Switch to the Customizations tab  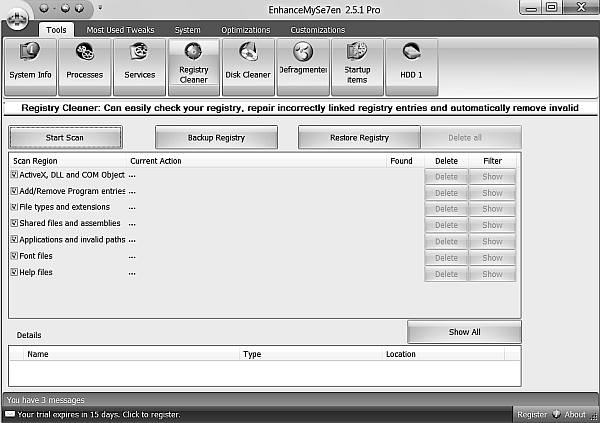[318, 30]
